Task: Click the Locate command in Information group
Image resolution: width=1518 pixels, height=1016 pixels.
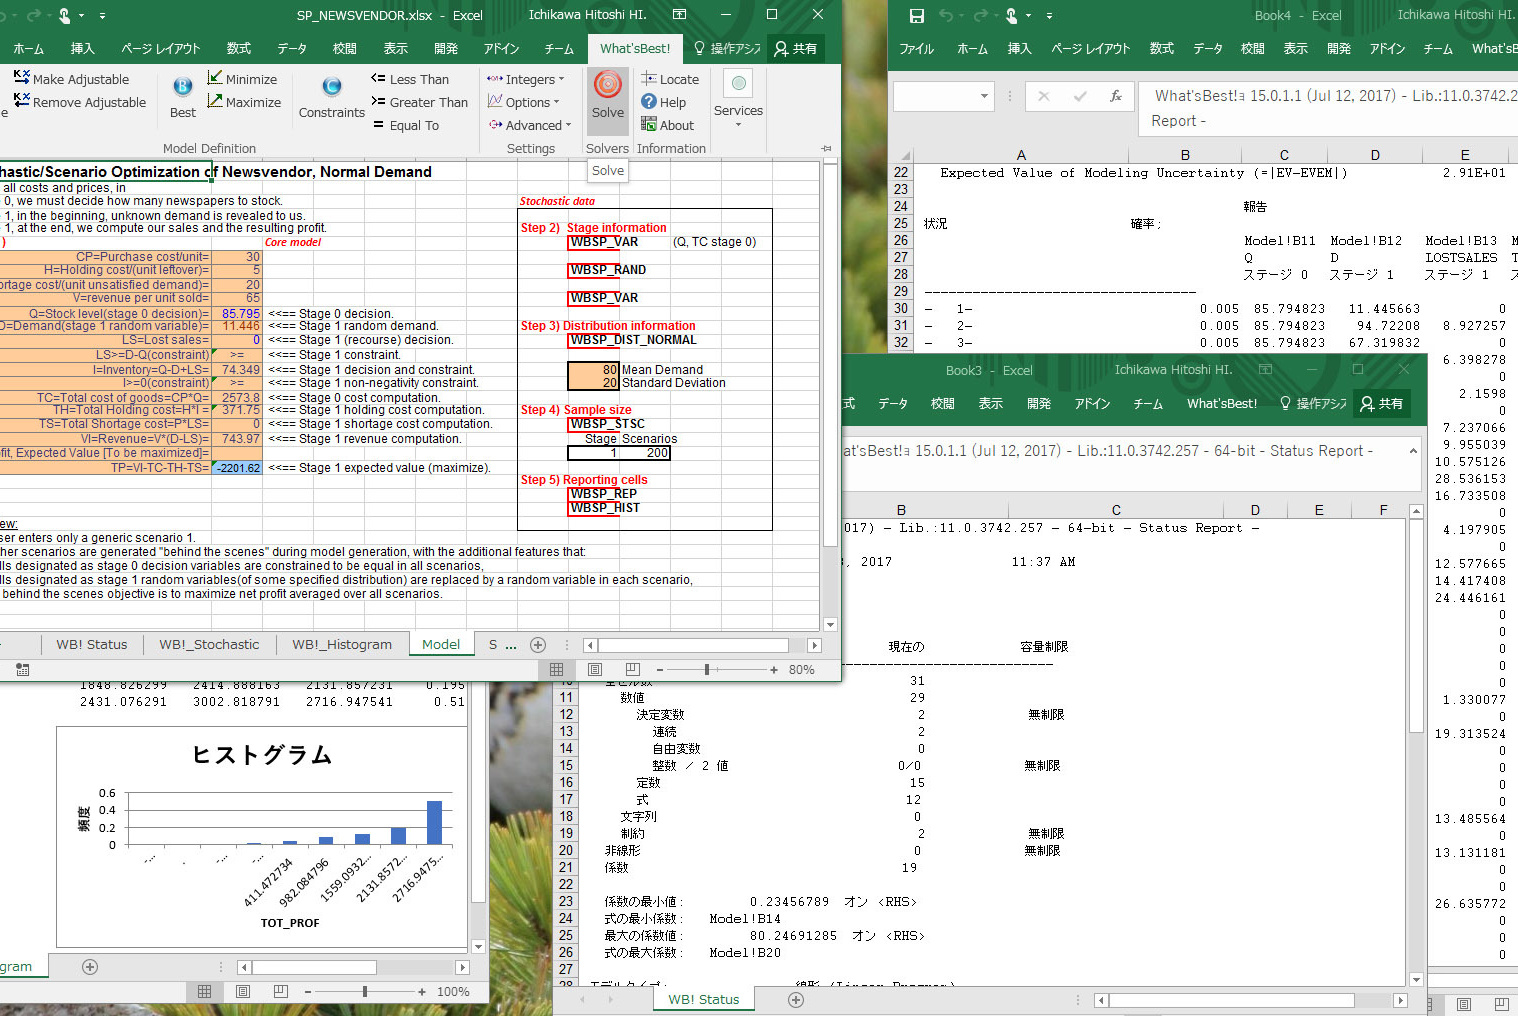Action: coord(670,79)
